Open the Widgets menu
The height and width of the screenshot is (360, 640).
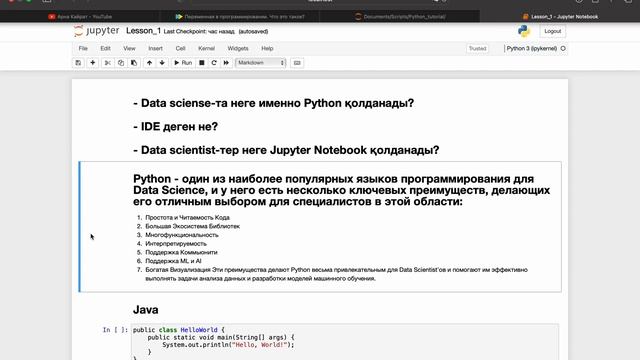pyautogui.click(x=238, y=48)
